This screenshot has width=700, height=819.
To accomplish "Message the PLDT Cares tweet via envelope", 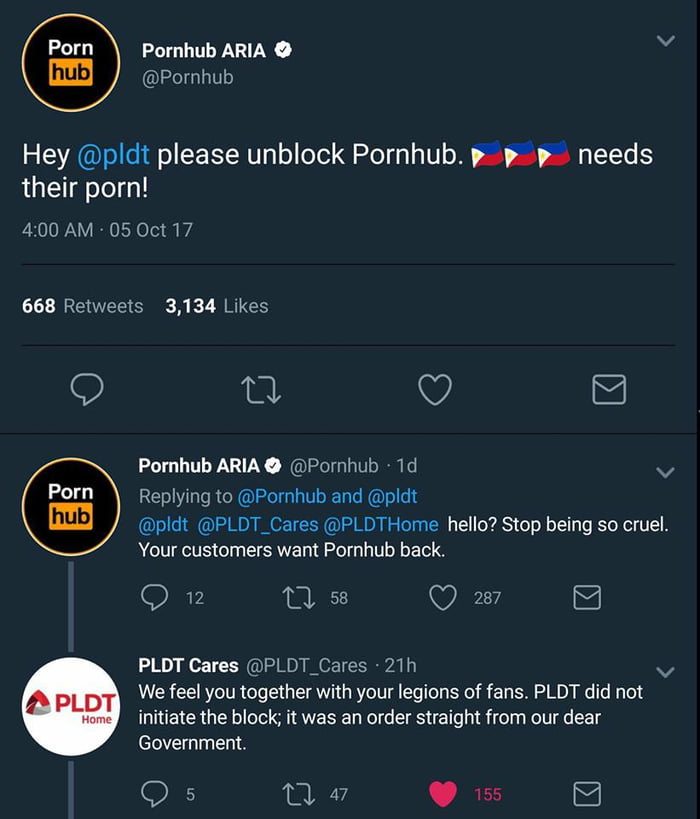I will (x=587, y=794).
